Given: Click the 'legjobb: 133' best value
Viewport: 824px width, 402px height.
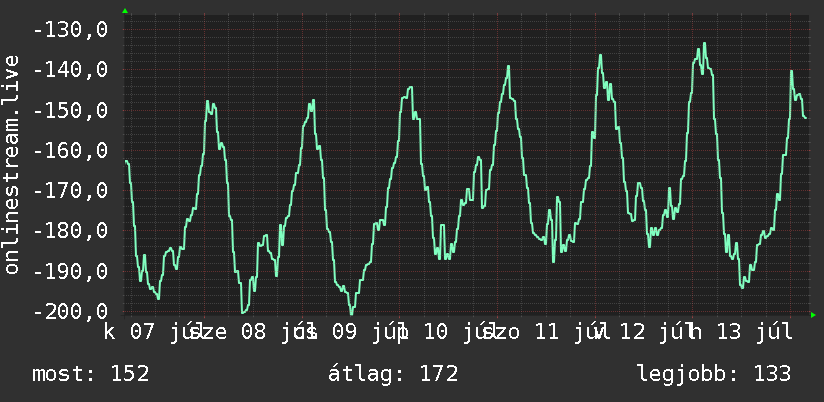Looking at the screenshot, I should [x=714, y=374].
